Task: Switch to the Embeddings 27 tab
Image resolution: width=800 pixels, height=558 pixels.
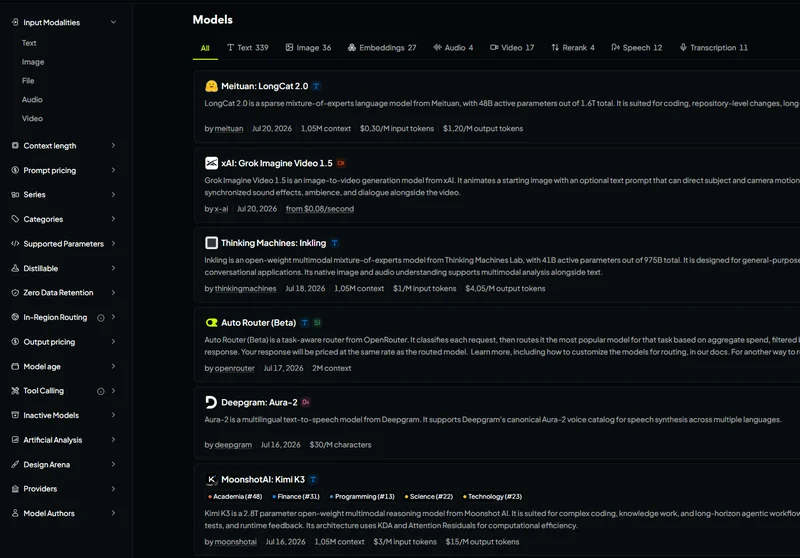Action: click(382, 47)
